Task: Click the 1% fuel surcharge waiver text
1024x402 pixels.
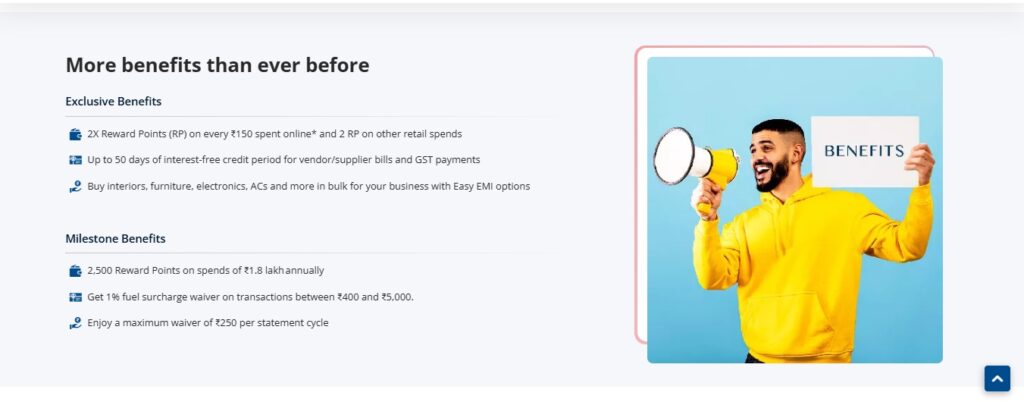Action: (x=250, y=297)
